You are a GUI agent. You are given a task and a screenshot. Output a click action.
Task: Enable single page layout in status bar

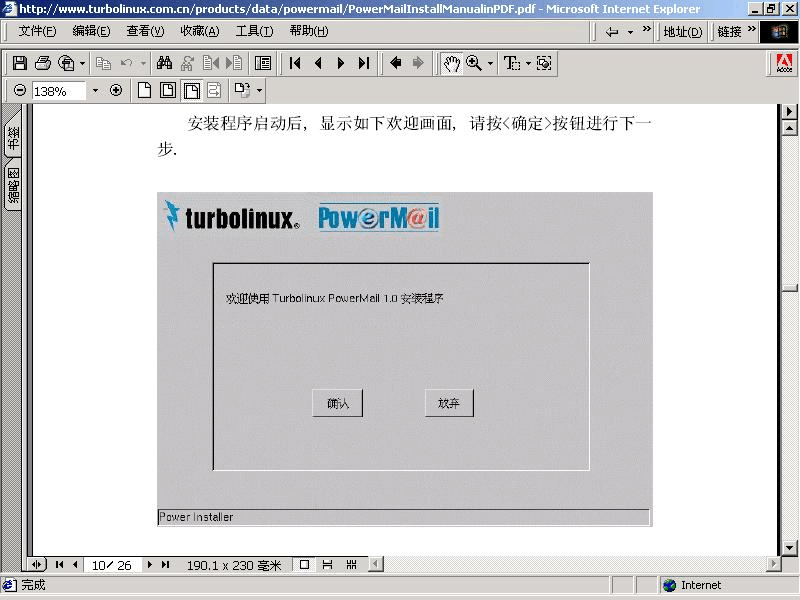tap(305, 565)
